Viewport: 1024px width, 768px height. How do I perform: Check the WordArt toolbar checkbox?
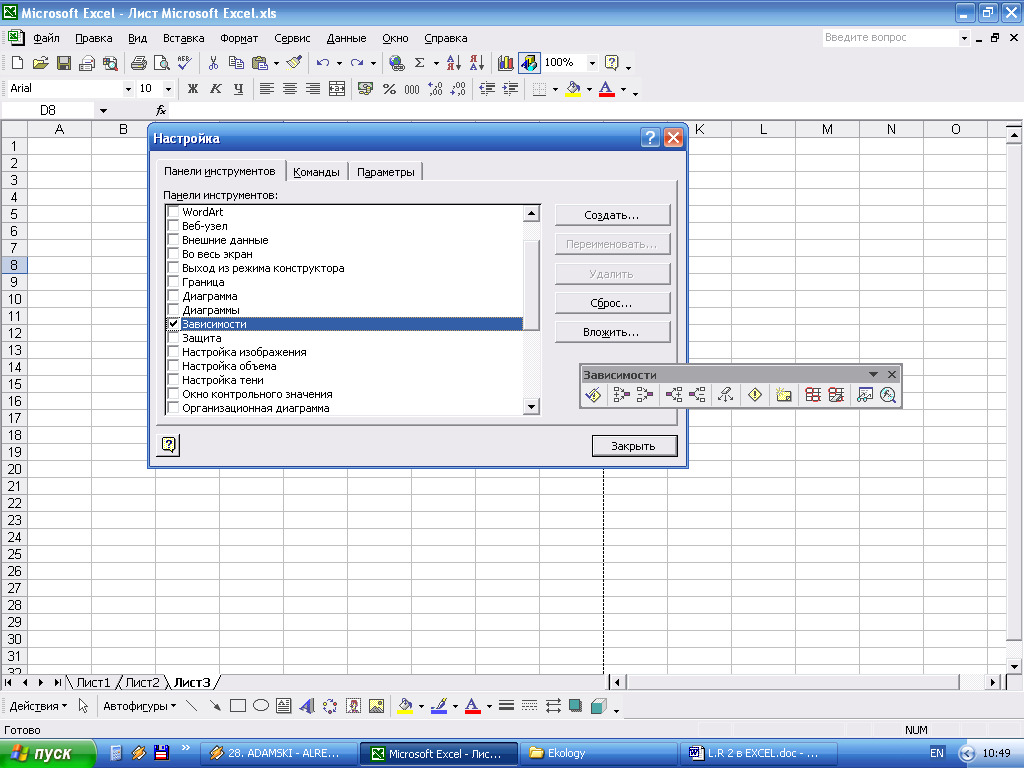pos(173,212)
